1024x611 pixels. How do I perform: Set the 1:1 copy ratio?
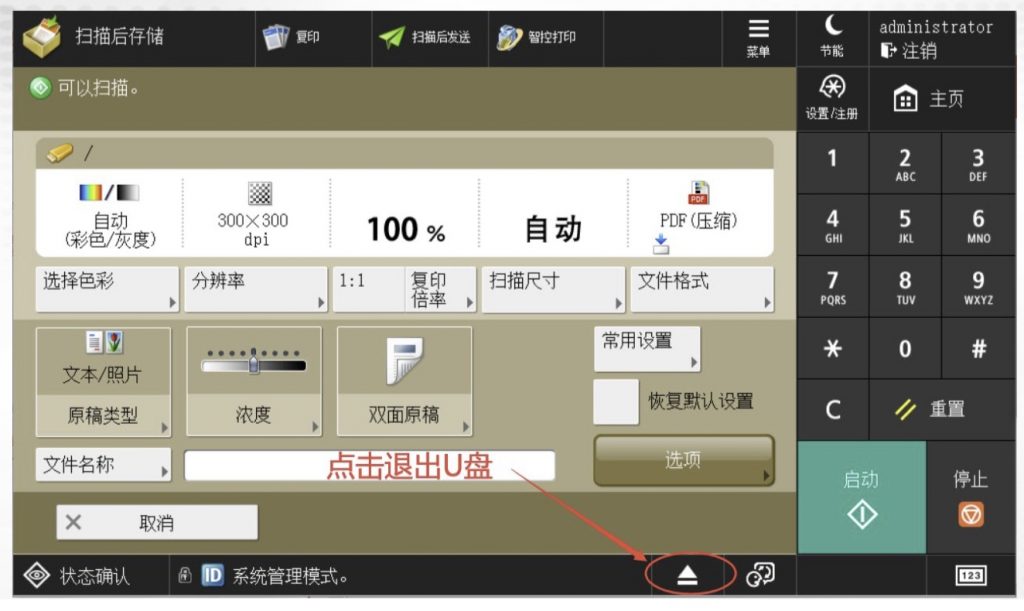click(x=367, y=289)
